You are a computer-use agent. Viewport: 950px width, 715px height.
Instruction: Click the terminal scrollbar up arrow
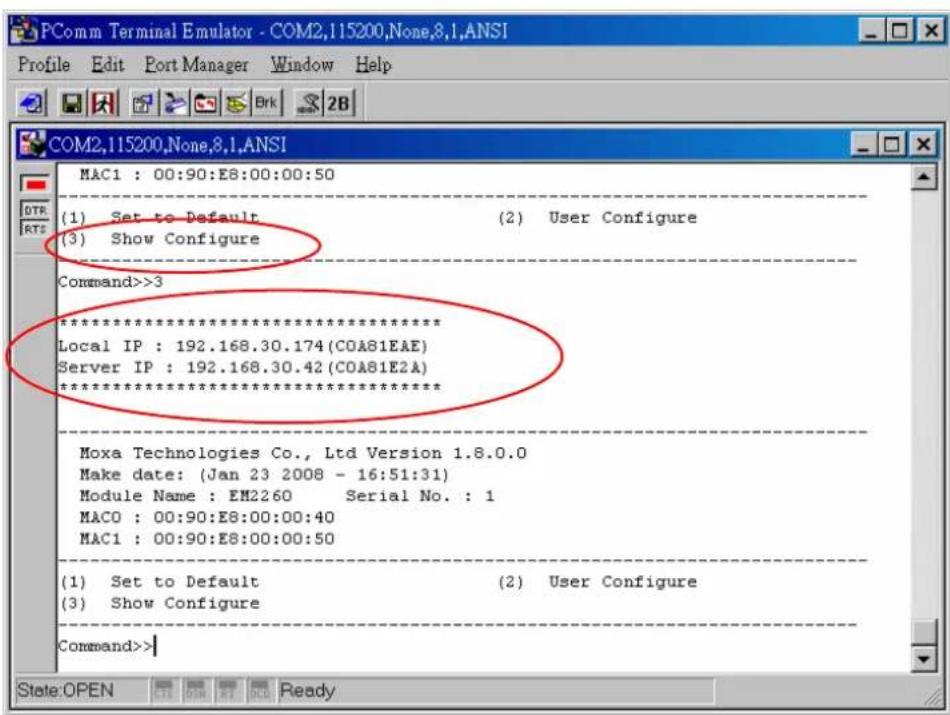(923, 177)
